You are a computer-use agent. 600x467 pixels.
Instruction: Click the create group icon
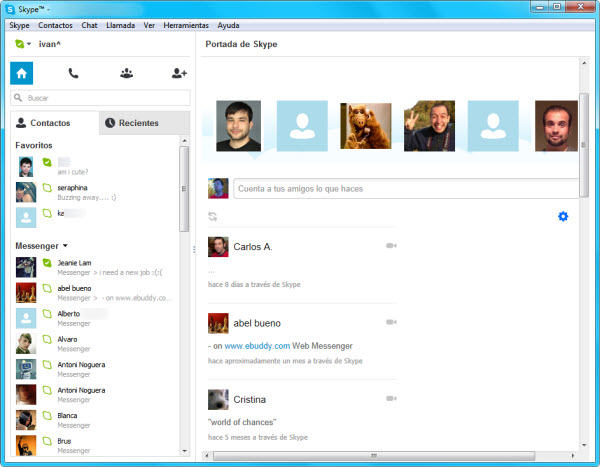(x=126, y=73)
